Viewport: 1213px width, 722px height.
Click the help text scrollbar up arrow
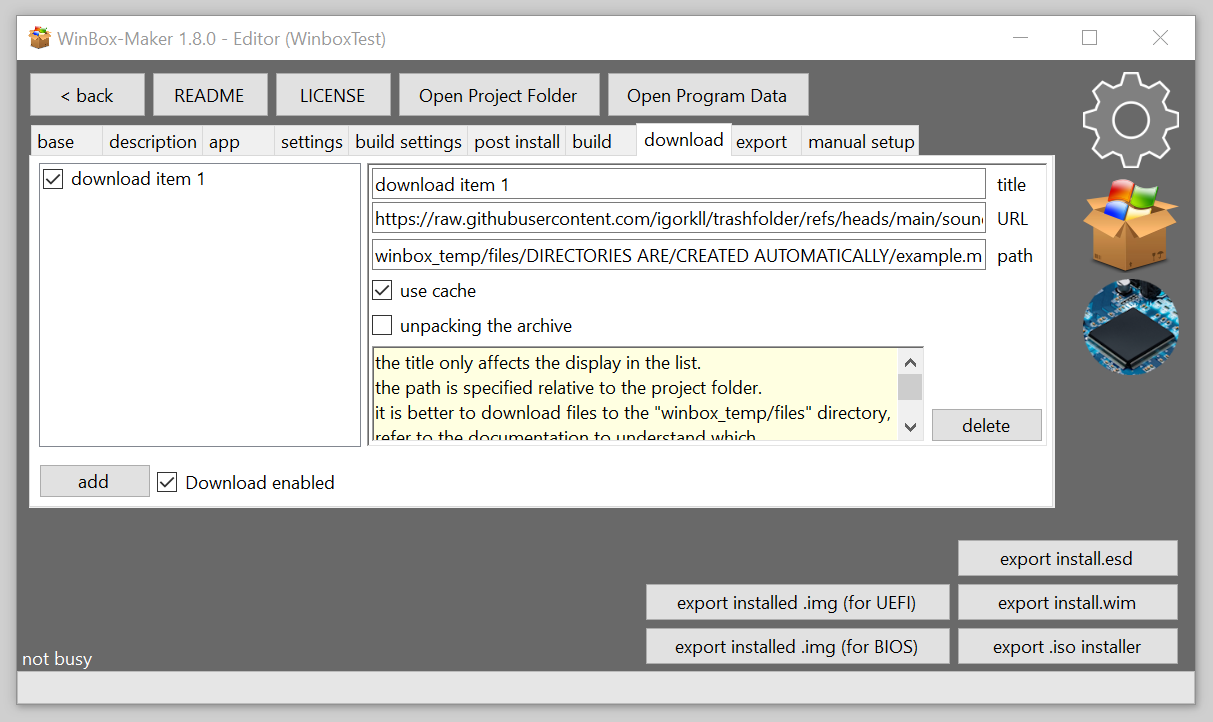point(910,362)
